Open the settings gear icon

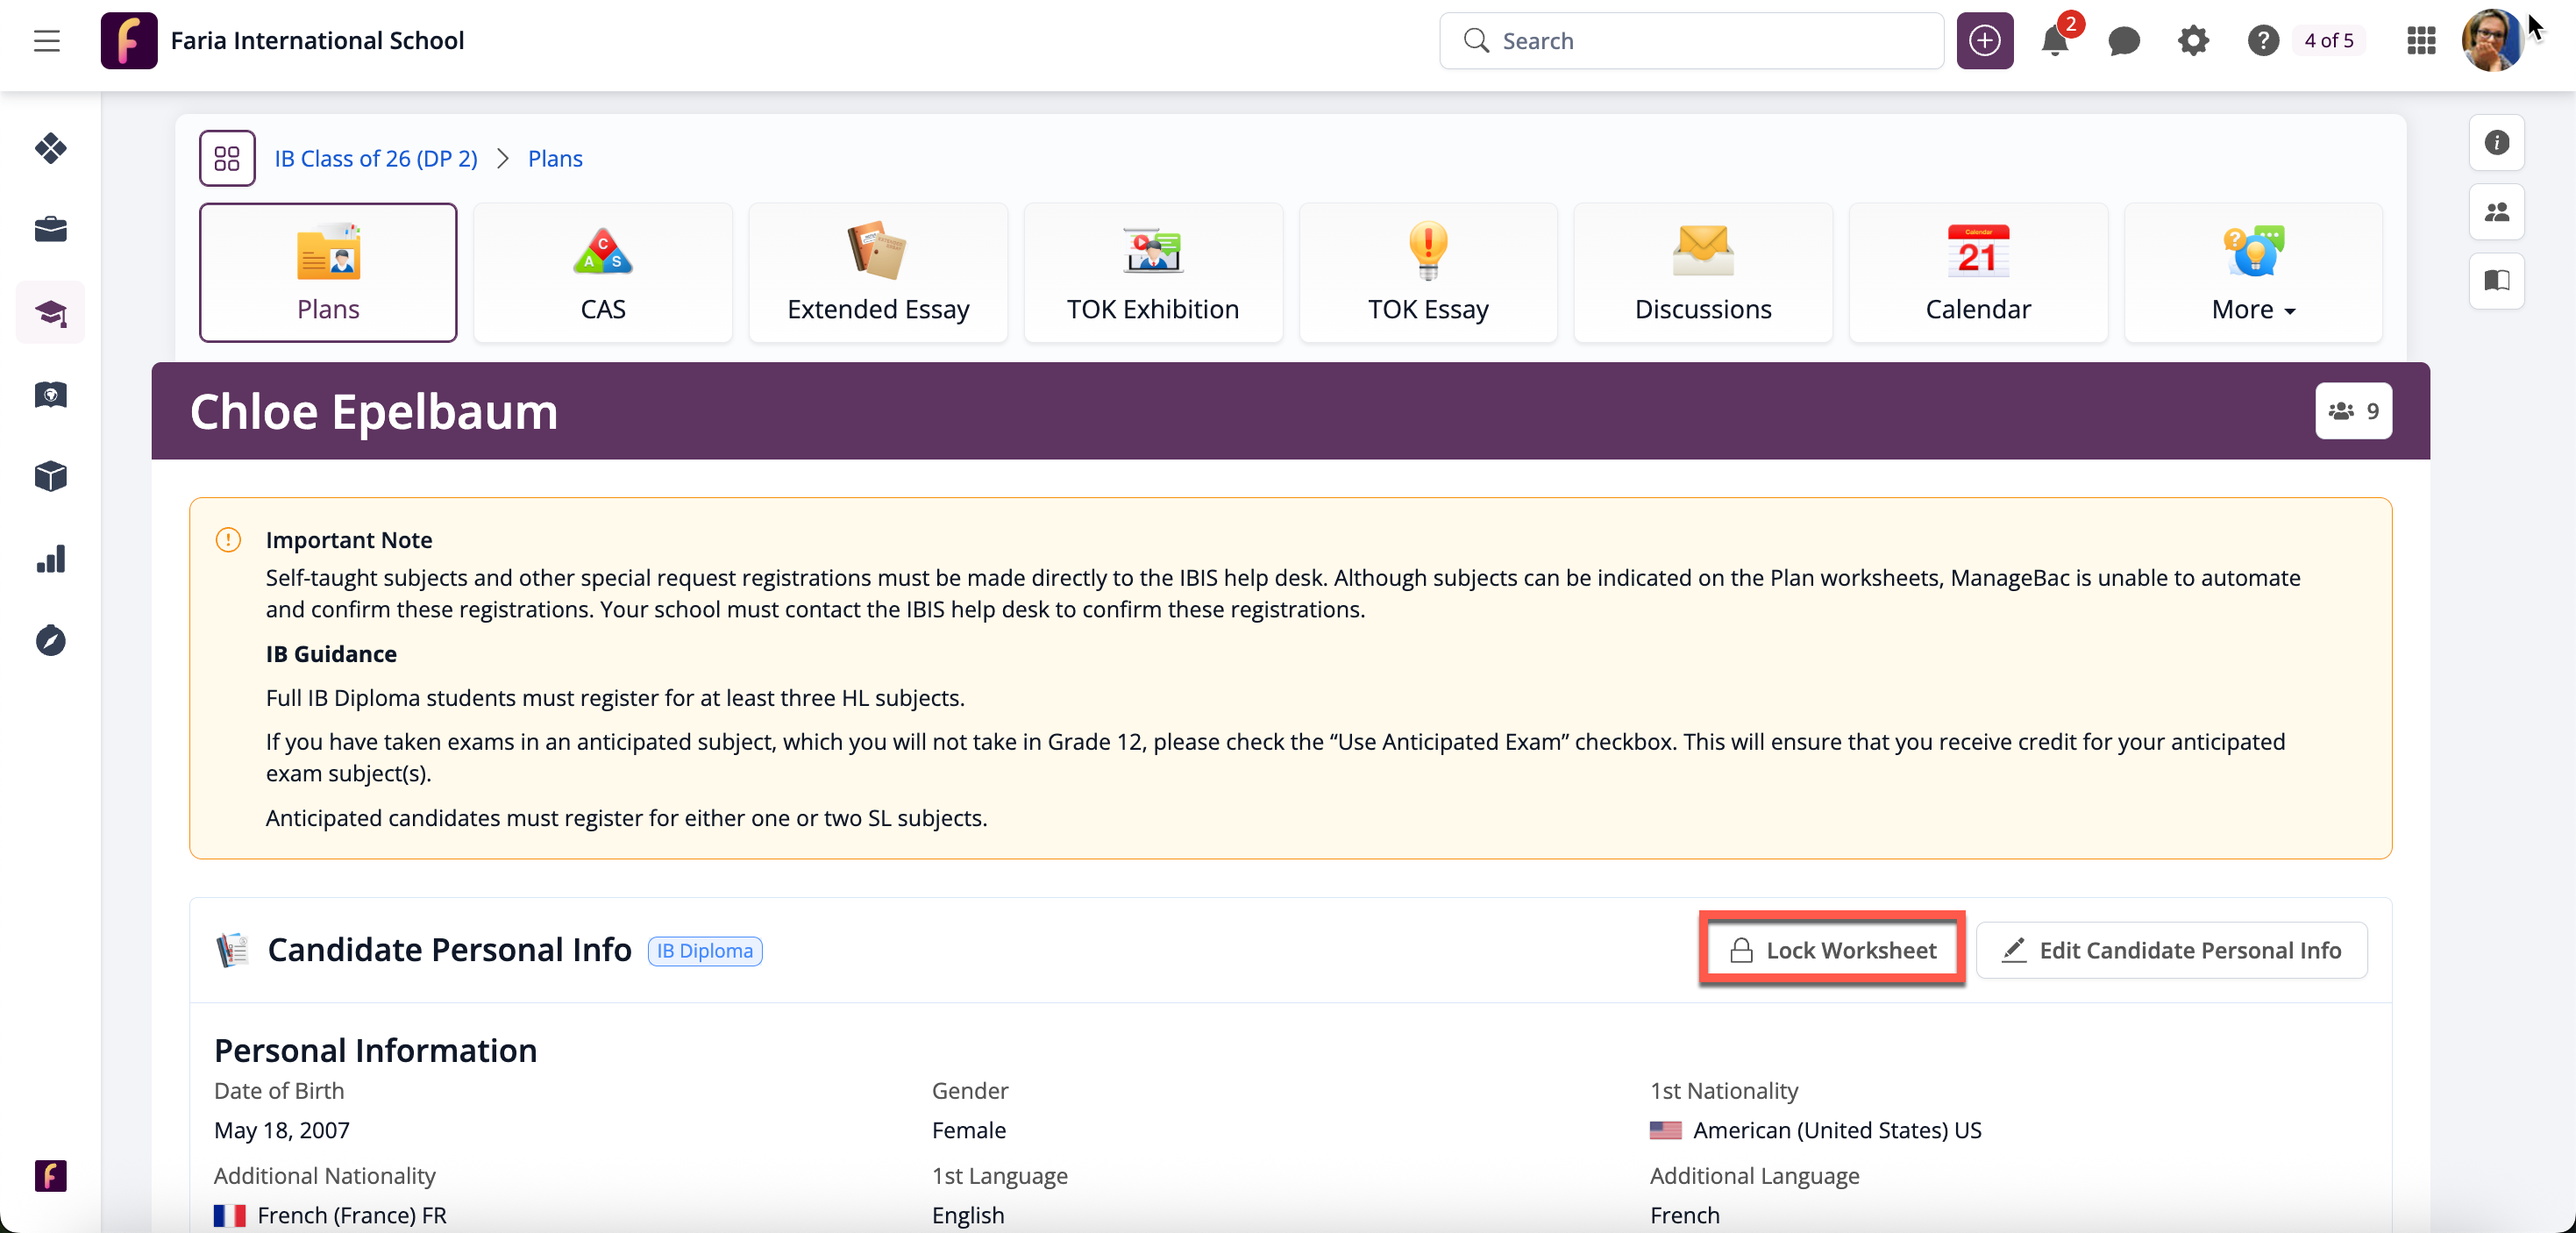[2193, 41]
